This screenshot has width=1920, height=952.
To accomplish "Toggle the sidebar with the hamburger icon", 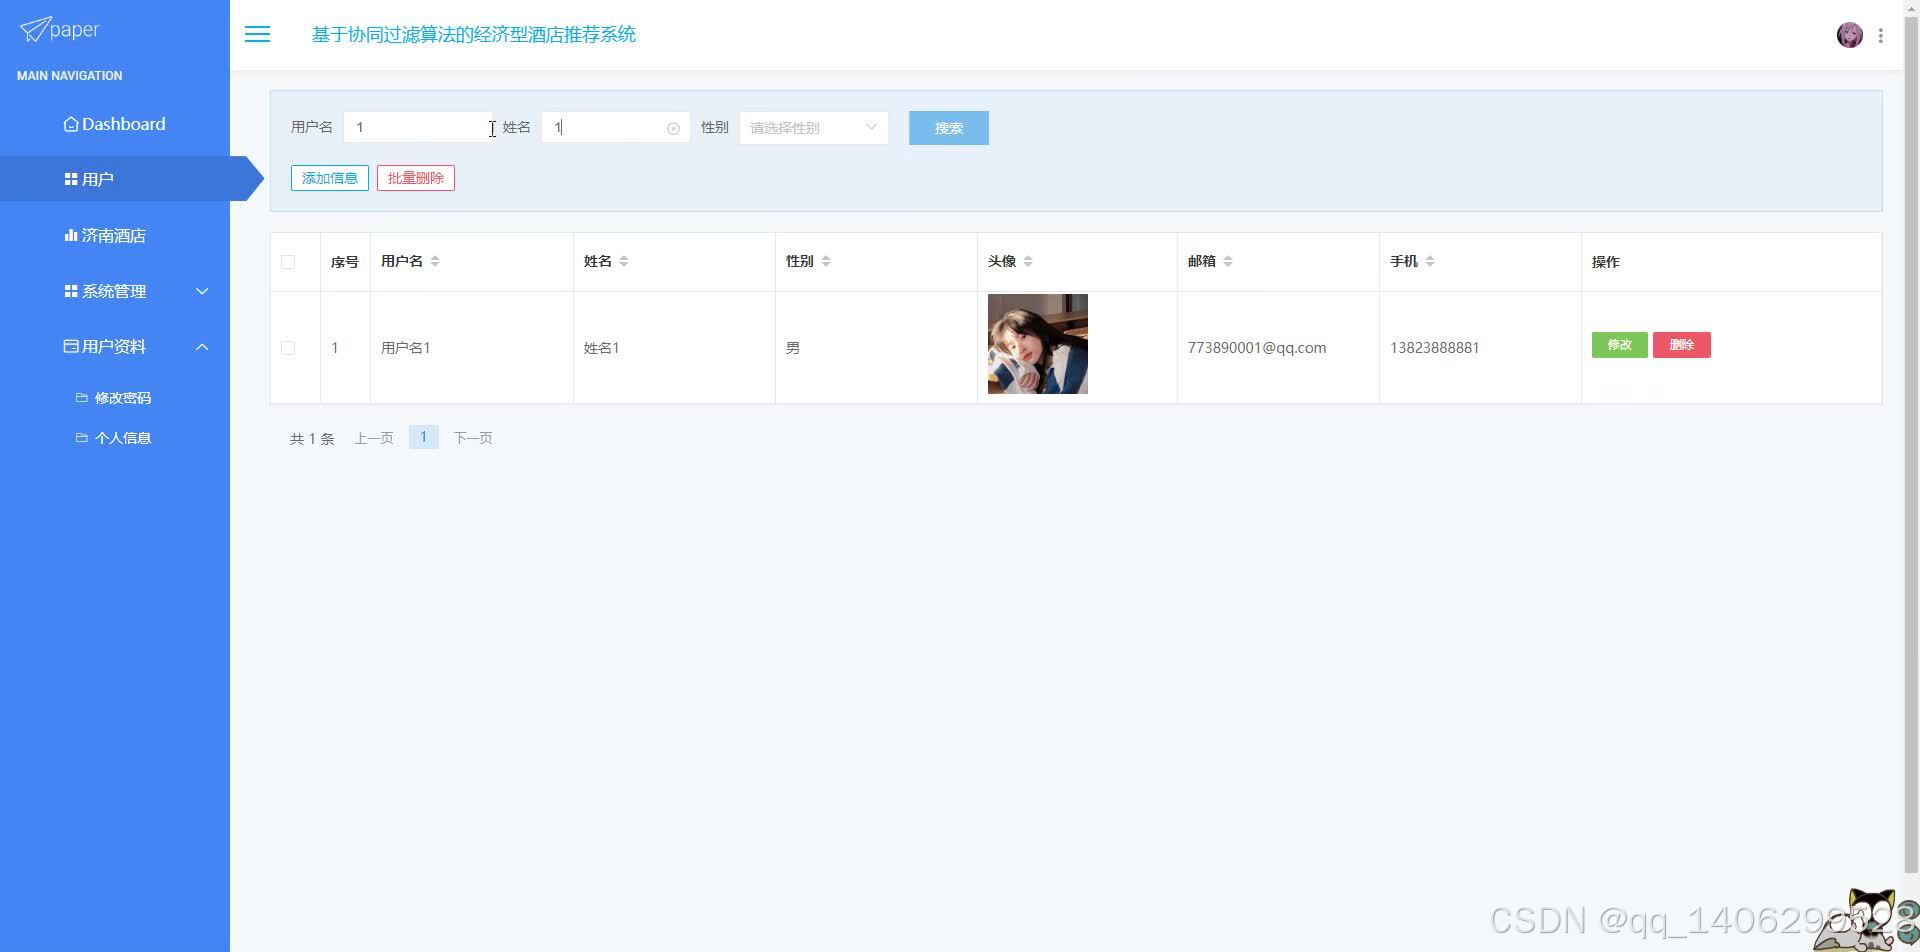I will (x=257, y=34).
